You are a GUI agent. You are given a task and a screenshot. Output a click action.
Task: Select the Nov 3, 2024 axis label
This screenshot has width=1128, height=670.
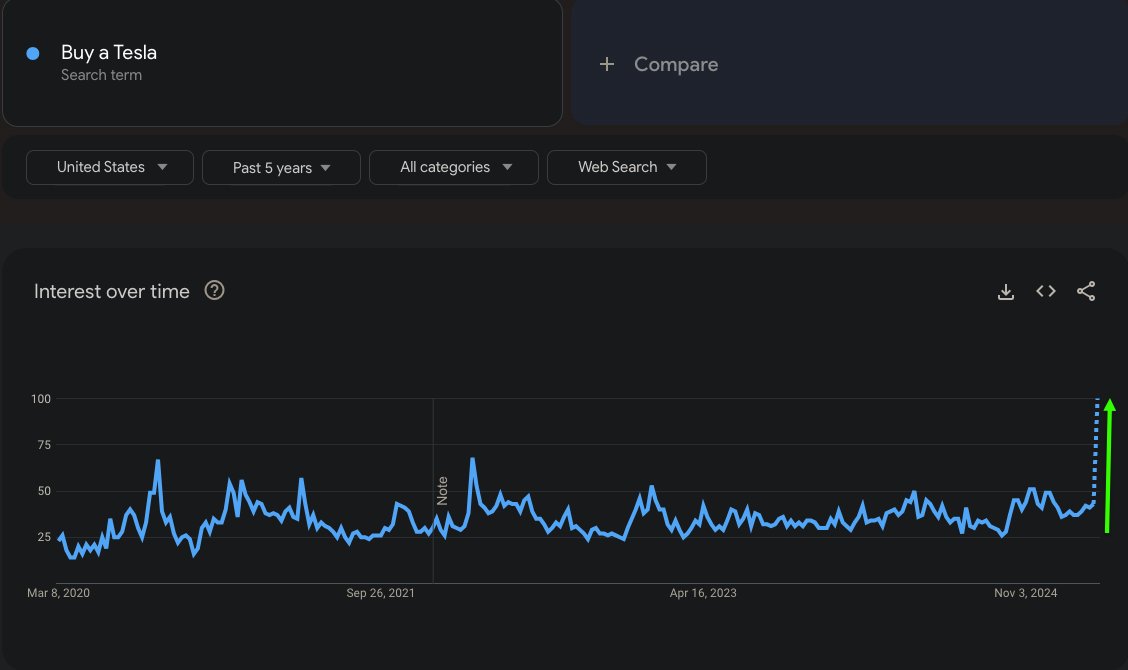pos(1025,593)
